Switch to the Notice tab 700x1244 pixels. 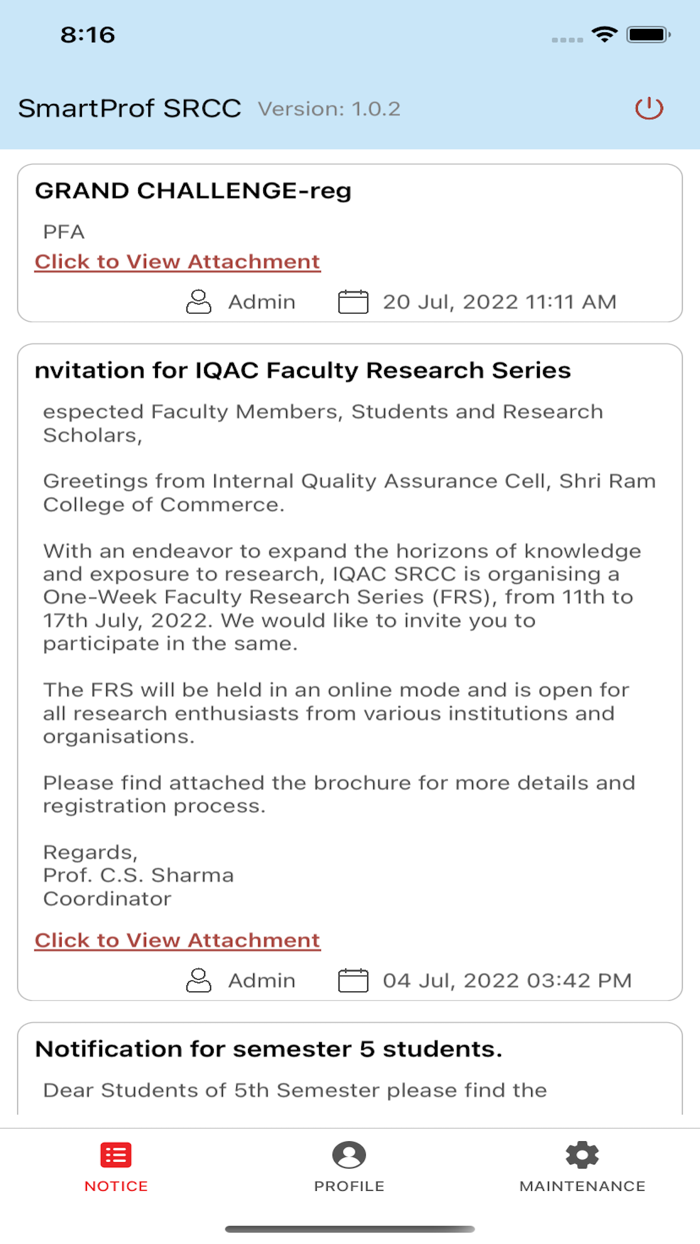115,1165
